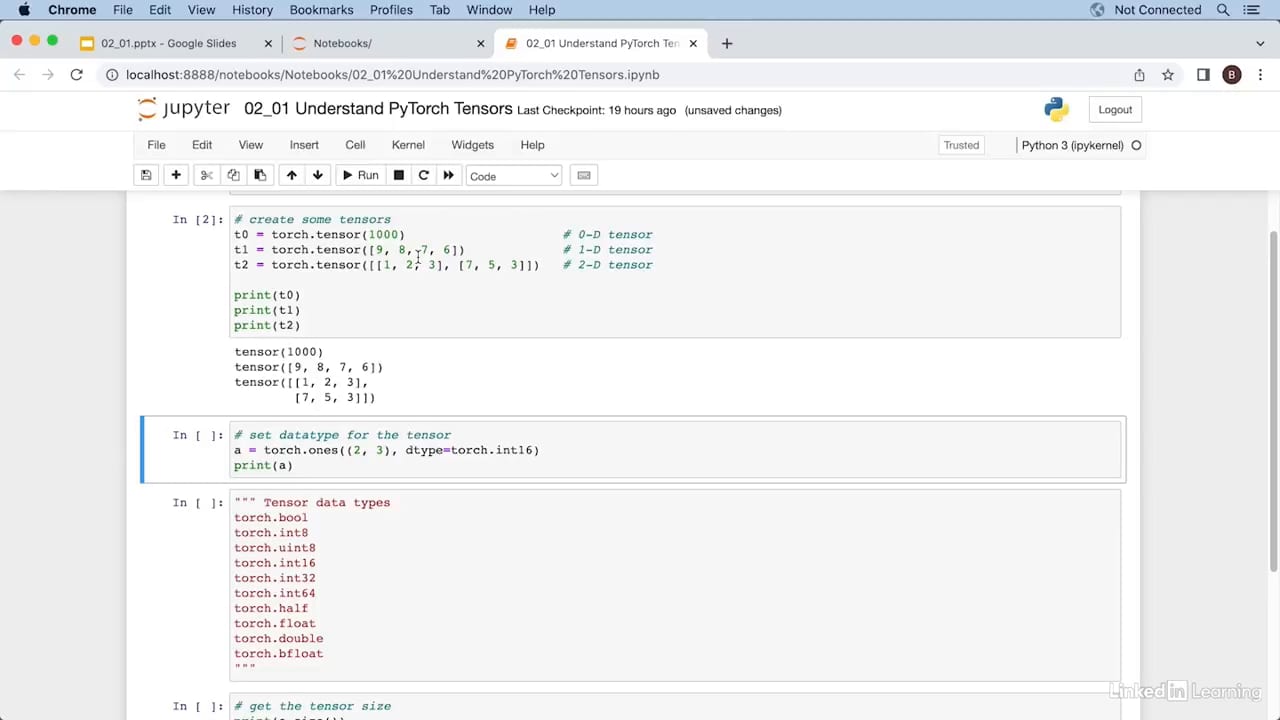Click the Trusted notebook indicator
This screenshot has width=1280, height=720.
[x=961, y=145]
